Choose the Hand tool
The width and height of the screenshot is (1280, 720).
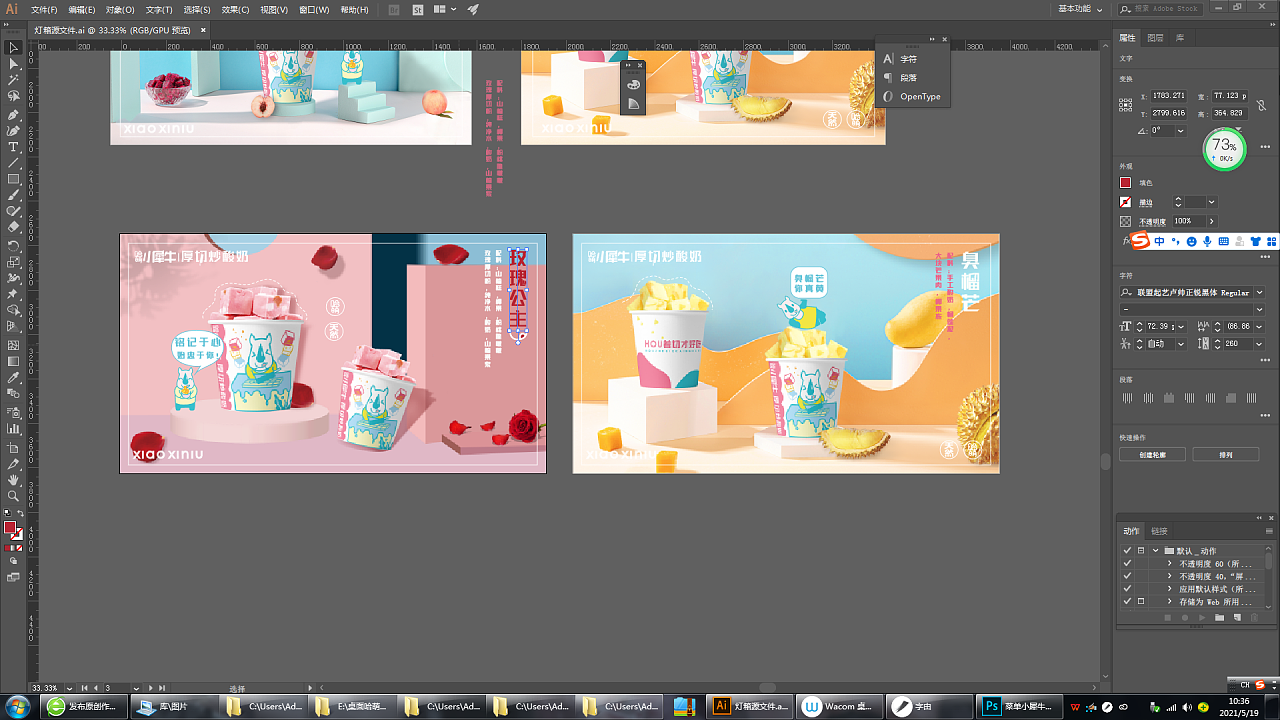[14, 480]
